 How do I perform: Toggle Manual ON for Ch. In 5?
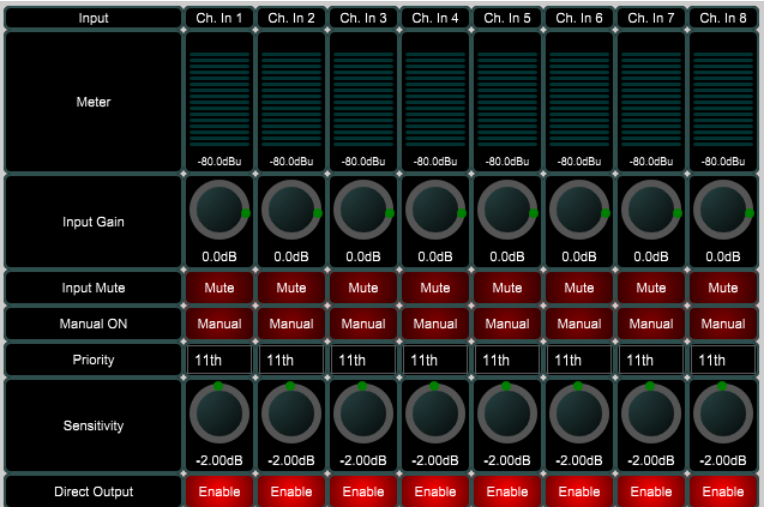507,324
